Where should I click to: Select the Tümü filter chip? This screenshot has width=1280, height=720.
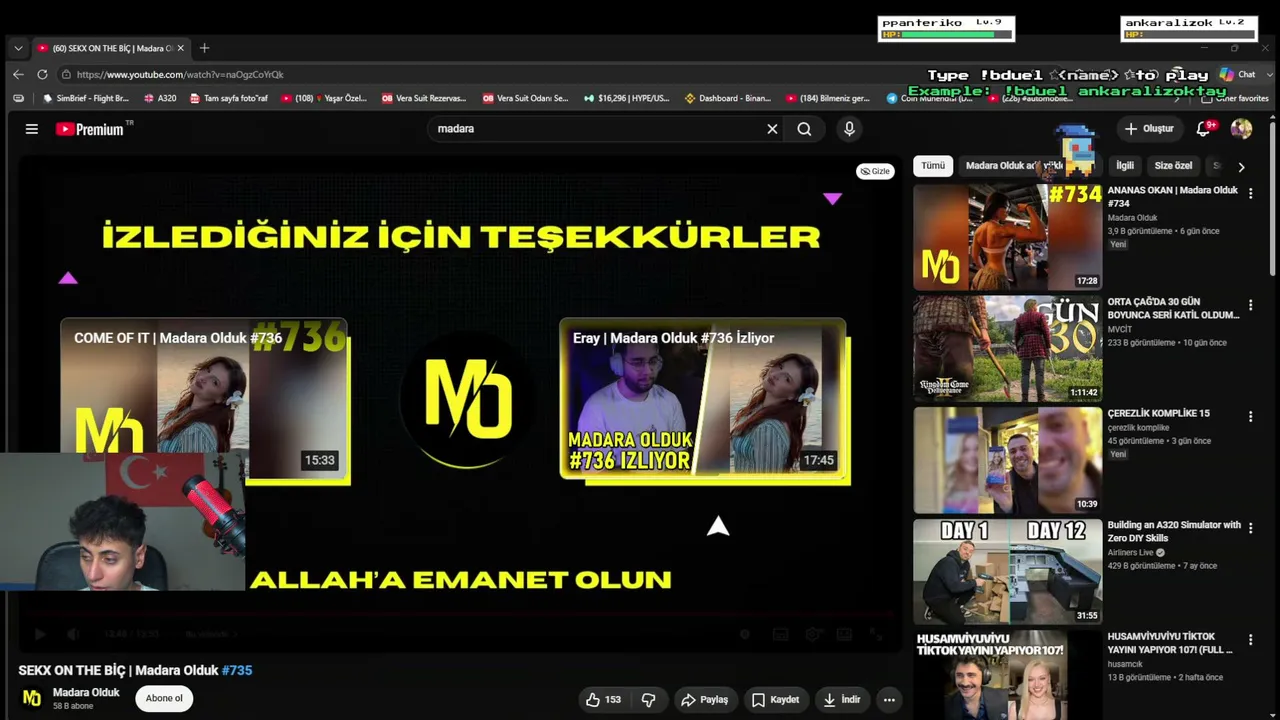point(933,166)
